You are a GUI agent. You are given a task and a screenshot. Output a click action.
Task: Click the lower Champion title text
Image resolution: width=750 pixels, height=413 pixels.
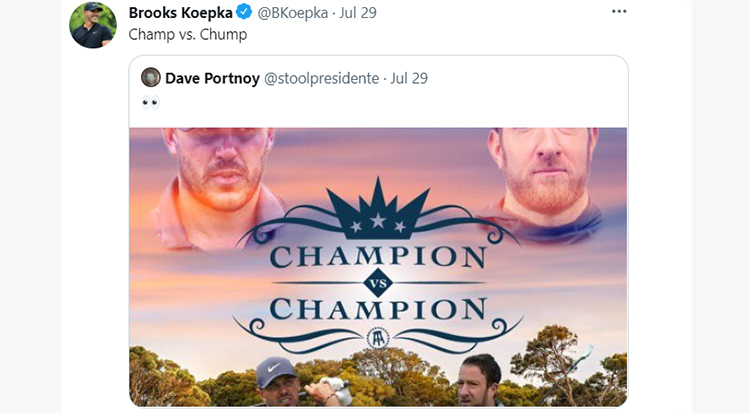pyautogui.click(x=378, y=309)
